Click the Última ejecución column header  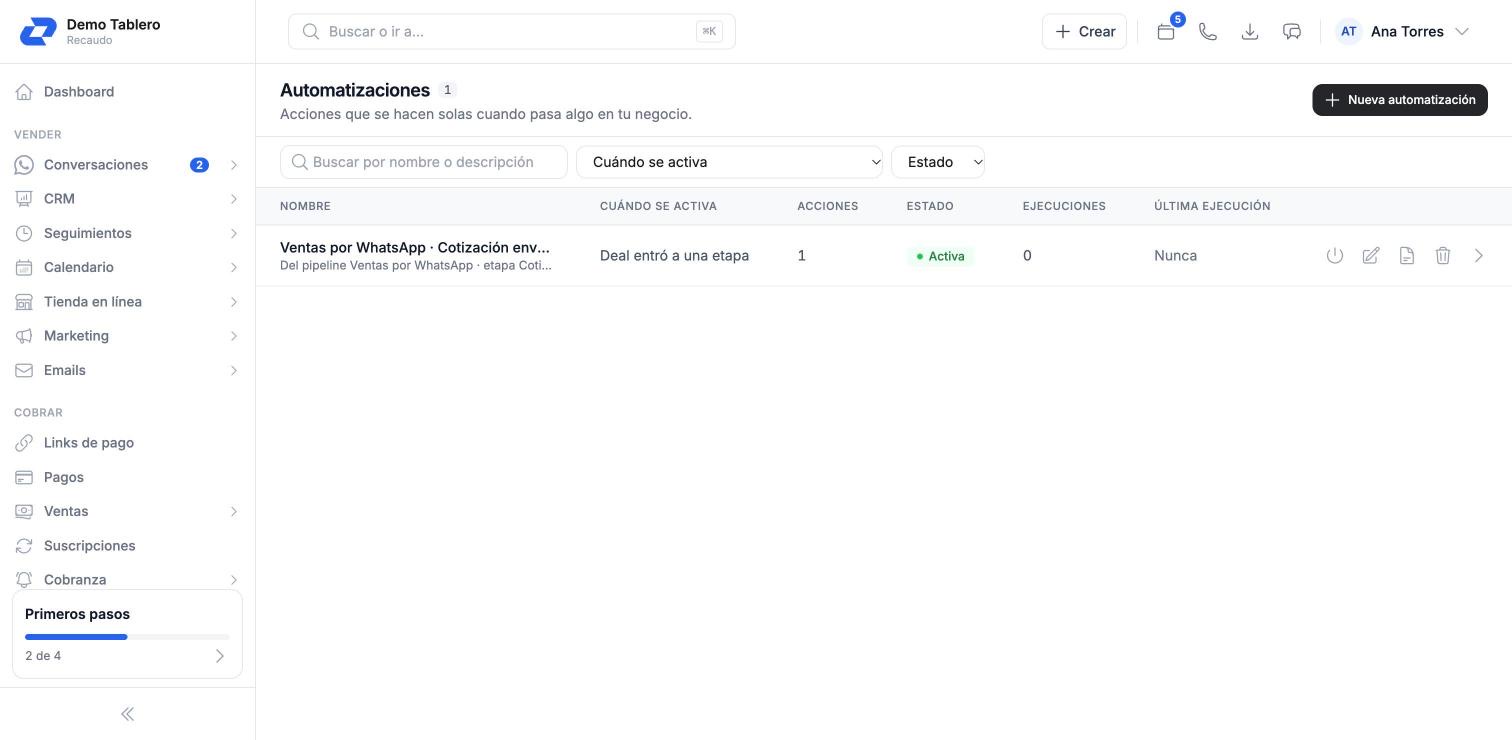(x=1212, y=206)
